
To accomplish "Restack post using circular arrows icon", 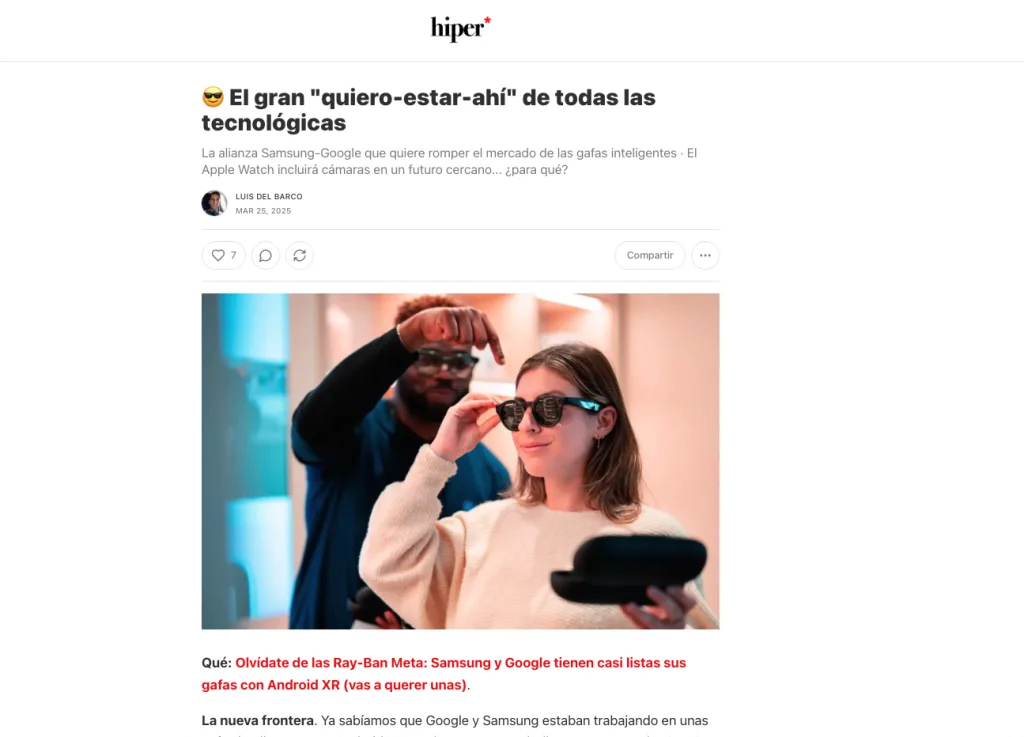I will pyautogui.click(x=300, y=255).
